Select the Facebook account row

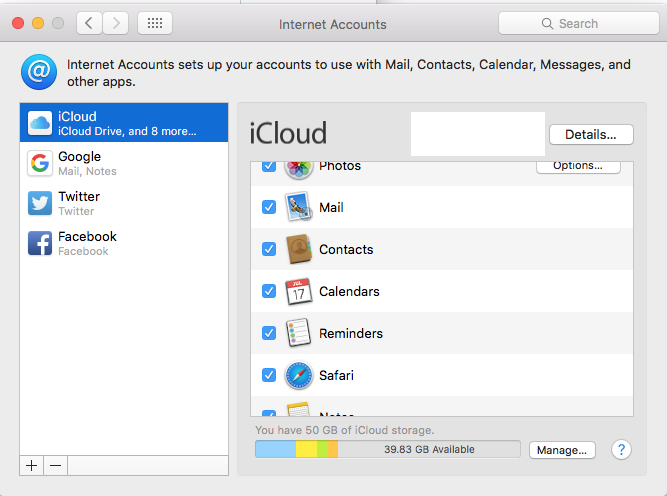point(124,243)
